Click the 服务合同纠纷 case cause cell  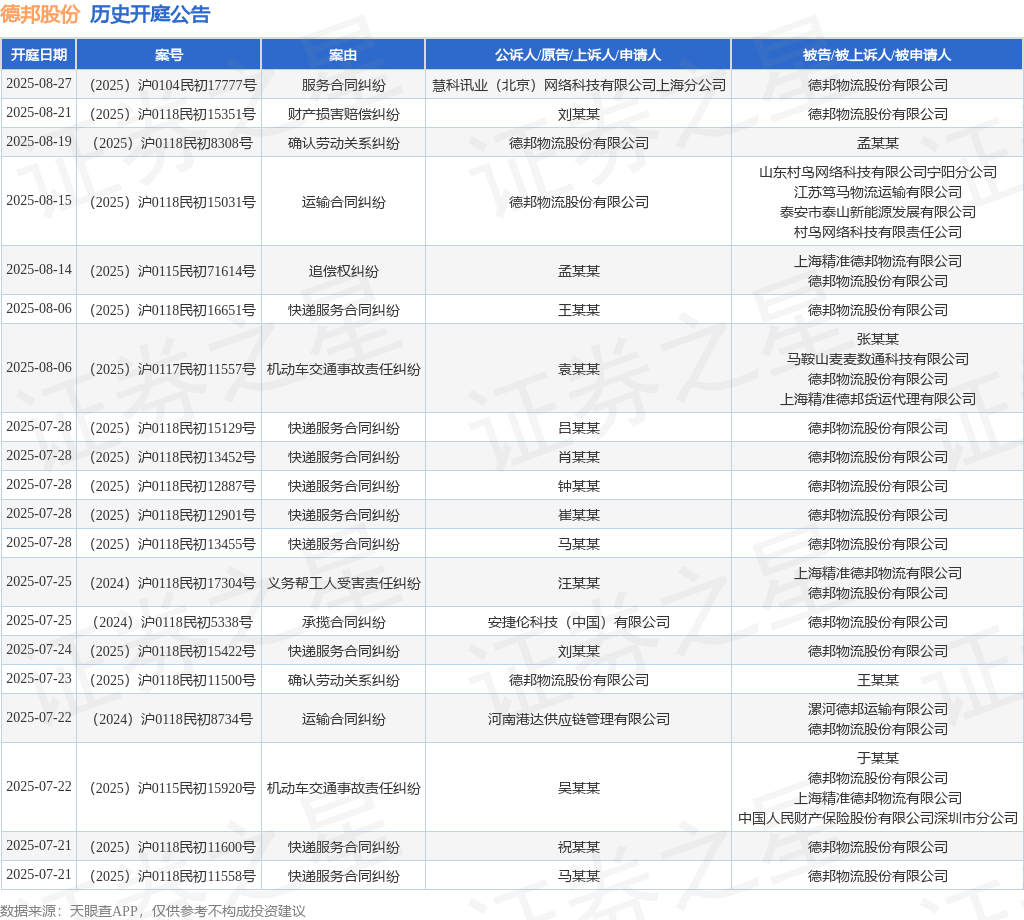click(344, 86)
